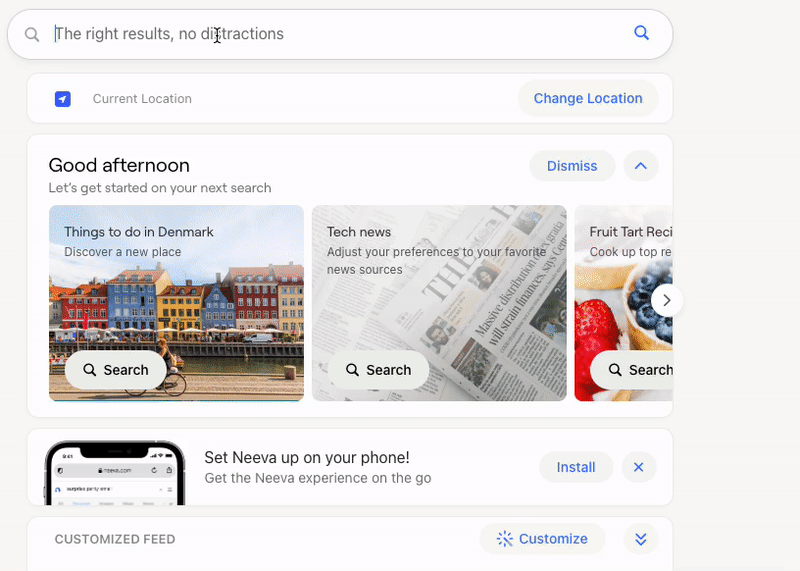Click the phone mockup image
800x571 pixels.
point(115,473)
